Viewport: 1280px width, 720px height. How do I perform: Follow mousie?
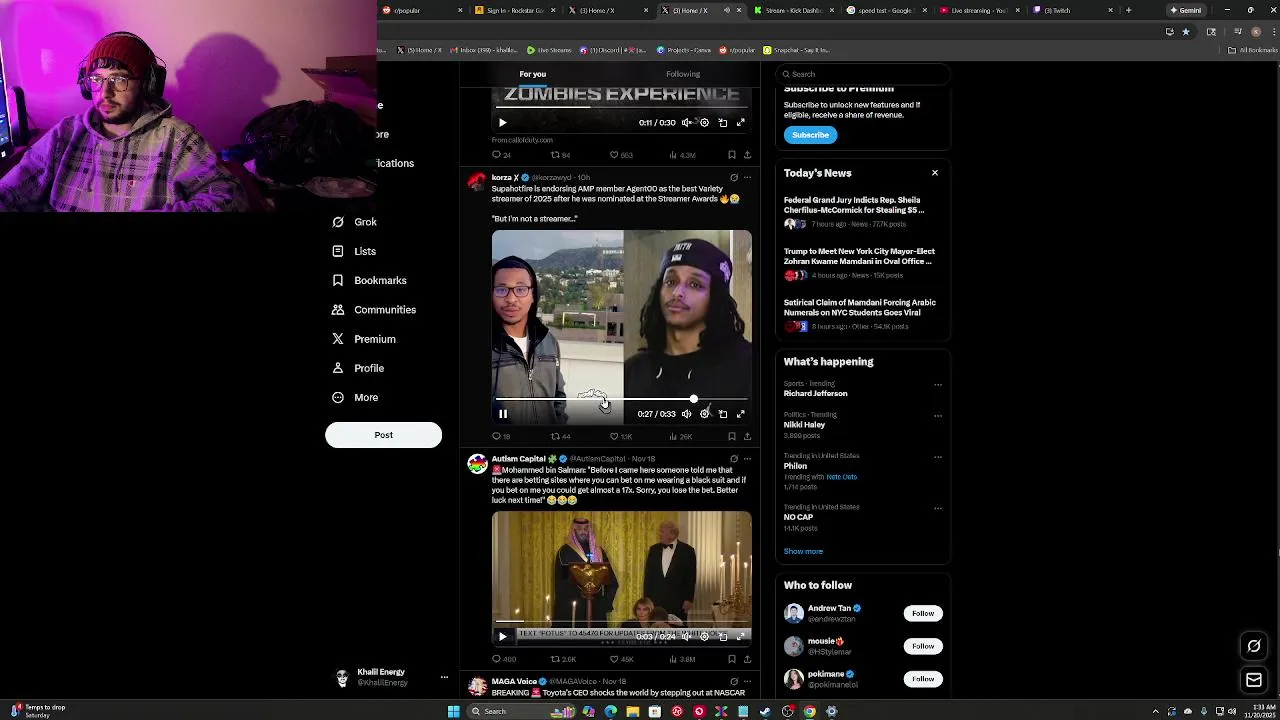click(923, 646)
